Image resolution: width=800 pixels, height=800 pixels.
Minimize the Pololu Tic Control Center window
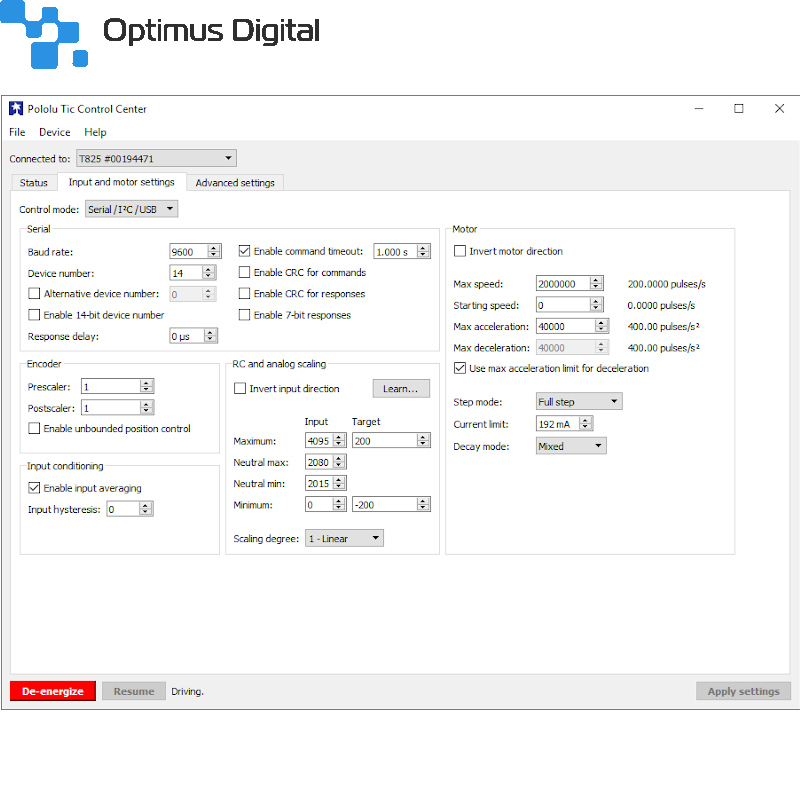[x=699, y=109]
